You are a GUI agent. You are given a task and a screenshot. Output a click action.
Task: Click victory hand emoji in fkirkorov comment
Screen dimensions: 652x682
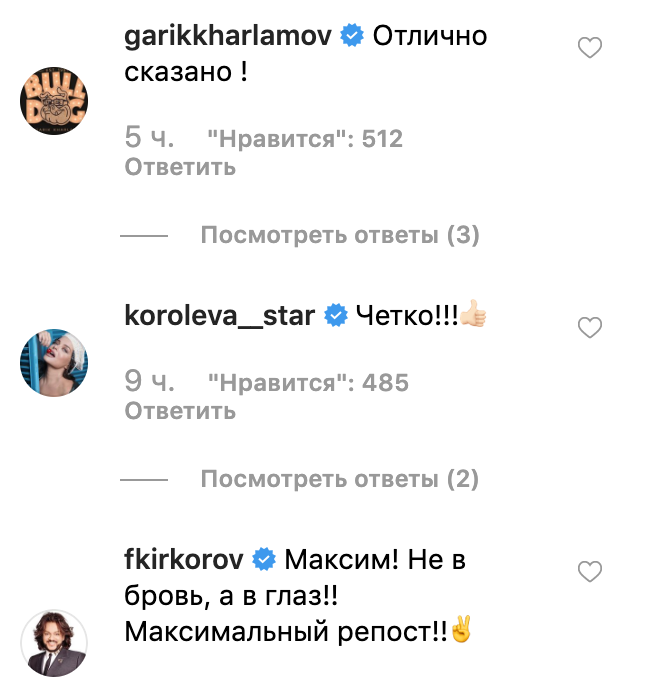tap(461, 629)
